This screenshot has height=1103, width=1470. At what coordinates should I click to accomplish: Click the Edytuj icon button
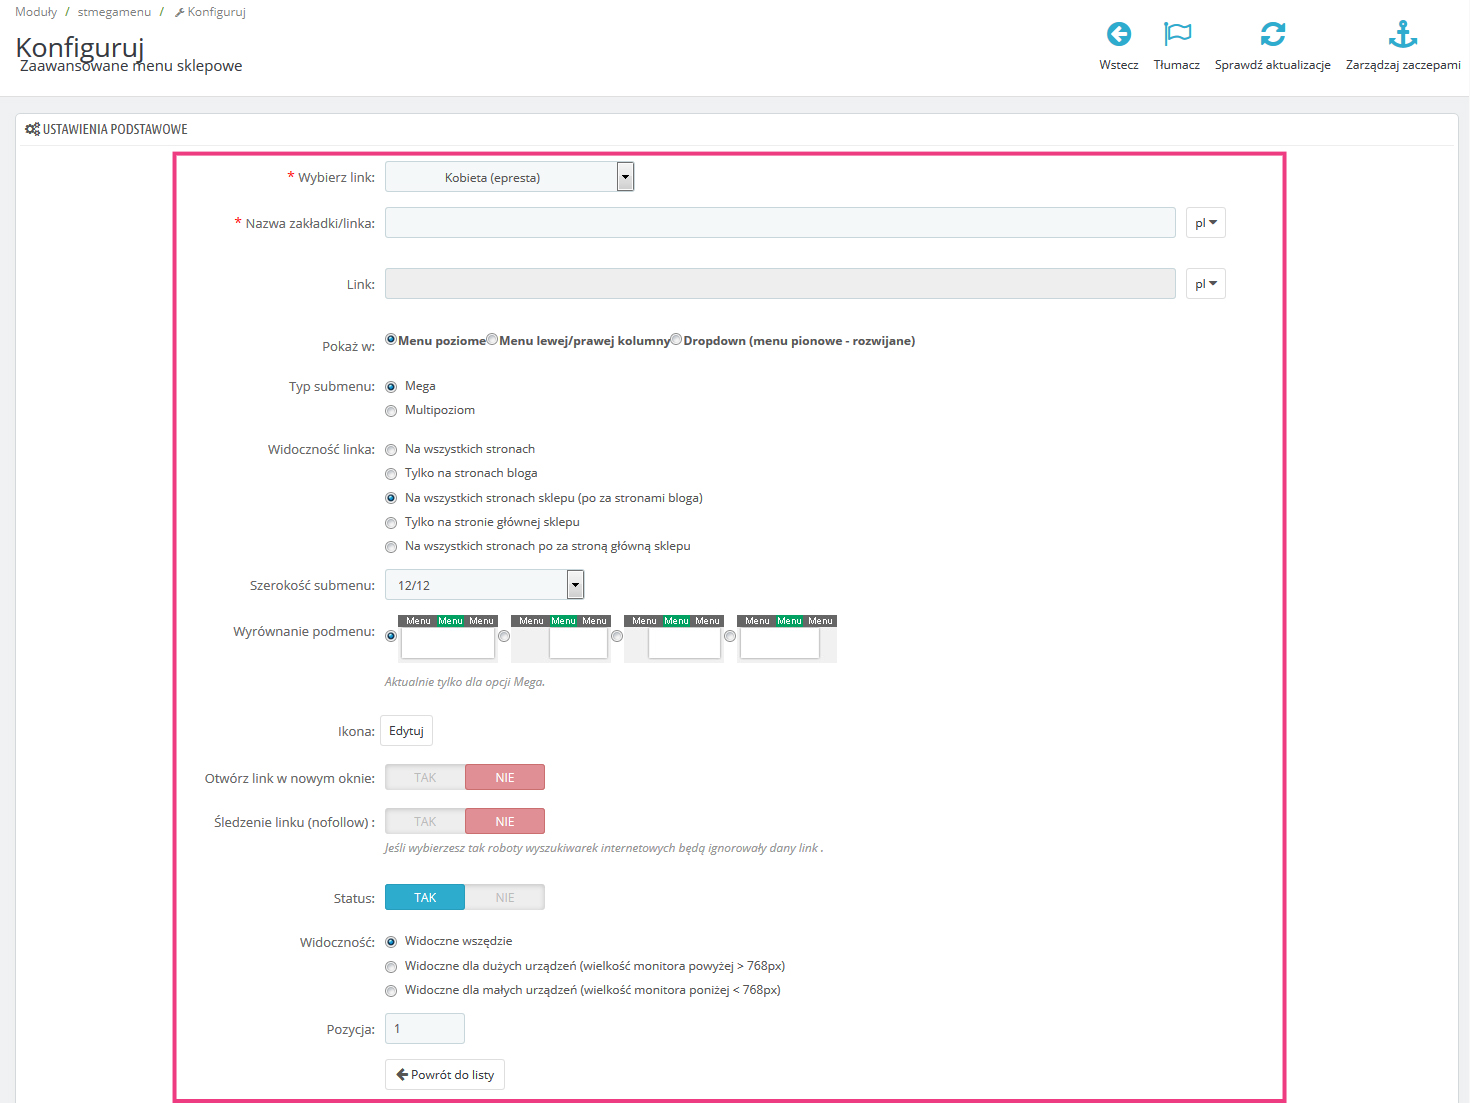tap(406, 731)
